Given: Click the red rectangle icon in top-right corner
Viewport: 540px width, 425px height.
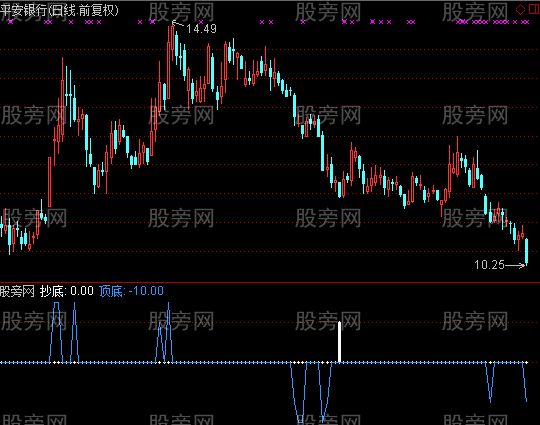Looking at the screenshot, I should pyautogui.click(x=534, y=9).
